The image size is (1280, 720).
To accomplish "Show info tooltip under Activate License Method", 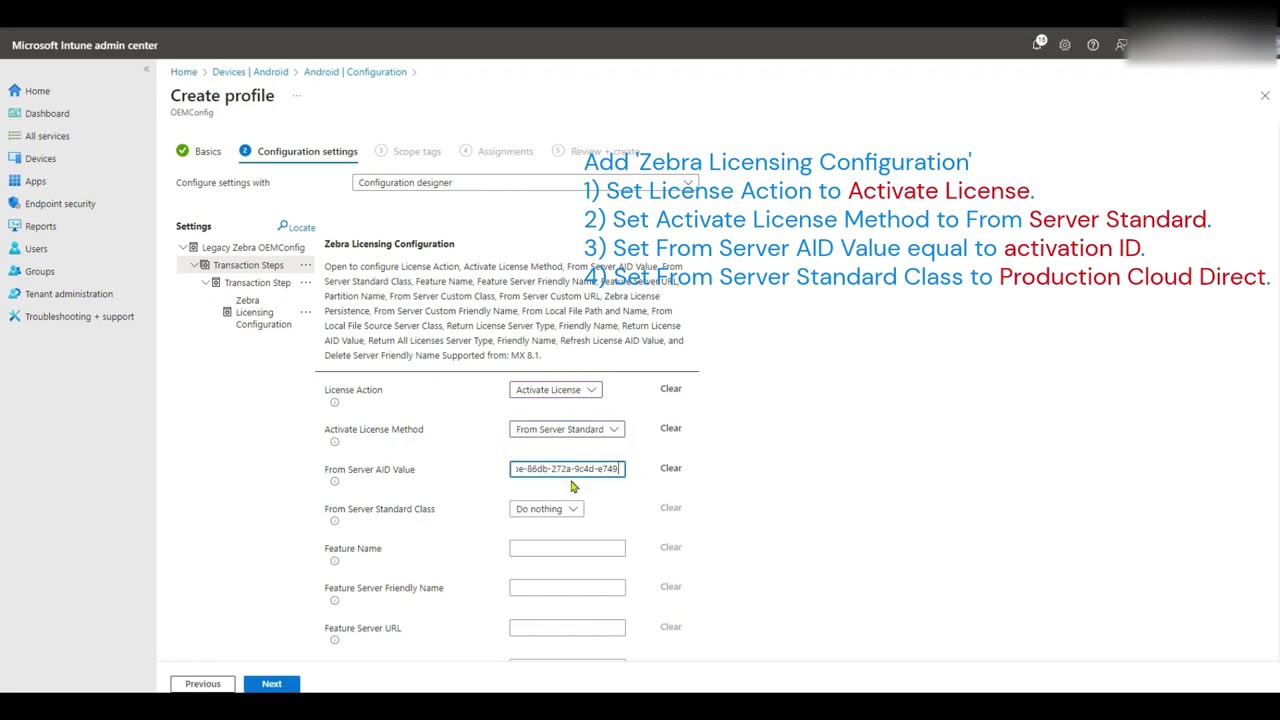I will tap(335, 442).
